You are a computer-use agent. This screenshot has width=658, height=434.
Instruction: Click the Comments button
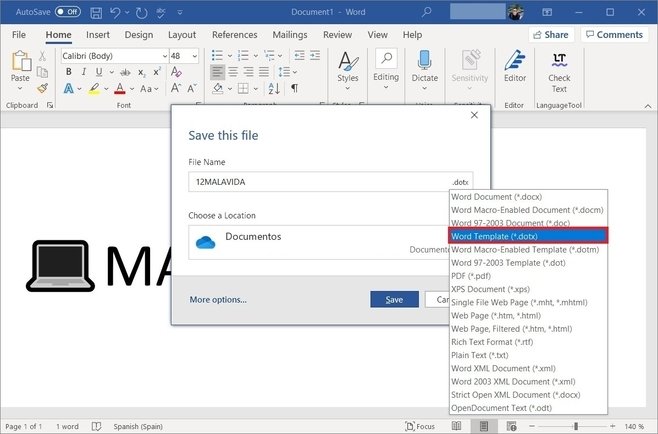(614, 35)
